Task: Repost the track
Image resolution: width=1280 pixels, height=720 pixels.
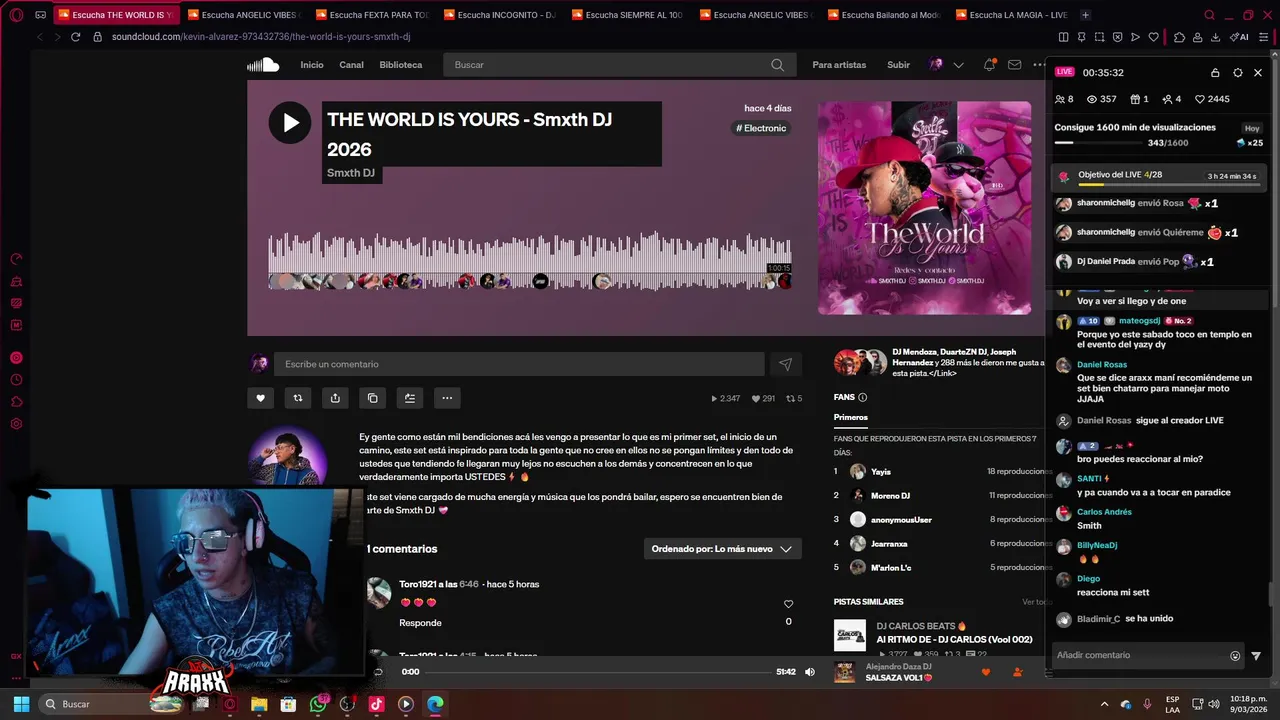Action: [297, 398]
